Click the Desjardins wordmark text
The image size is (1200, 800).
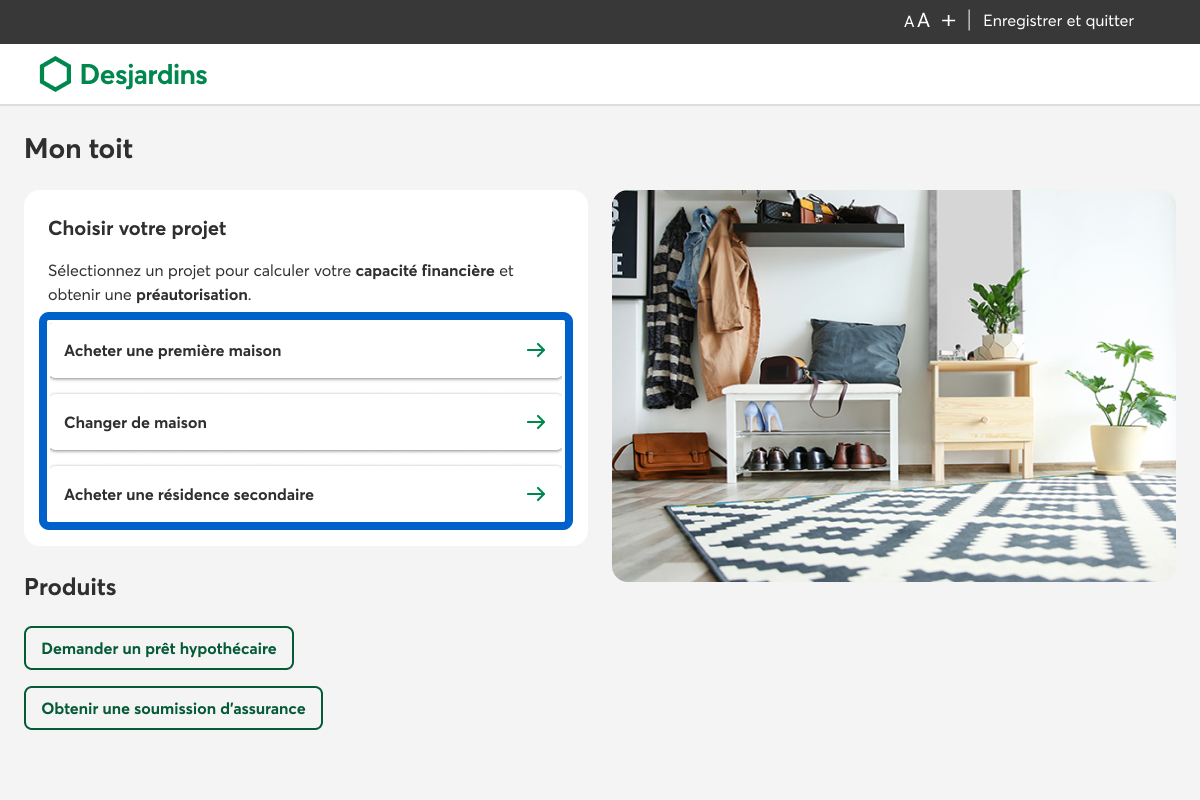point(143,75)
